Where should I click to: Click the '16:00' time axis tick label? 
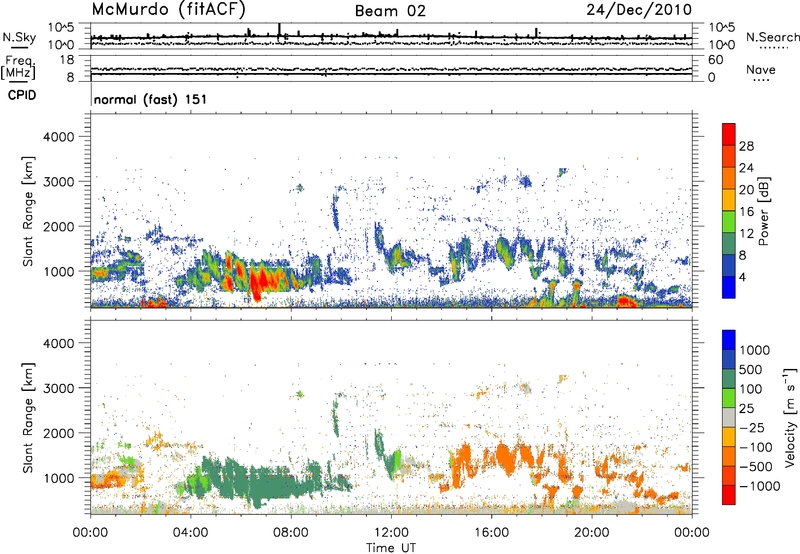(x=491, y=533)
